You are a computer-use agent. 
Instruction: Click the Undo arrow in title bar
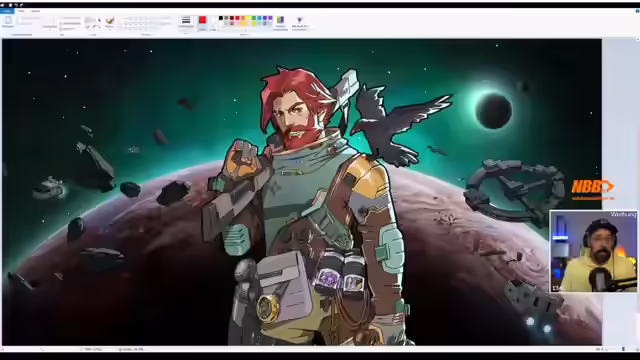tap(16, 5)
